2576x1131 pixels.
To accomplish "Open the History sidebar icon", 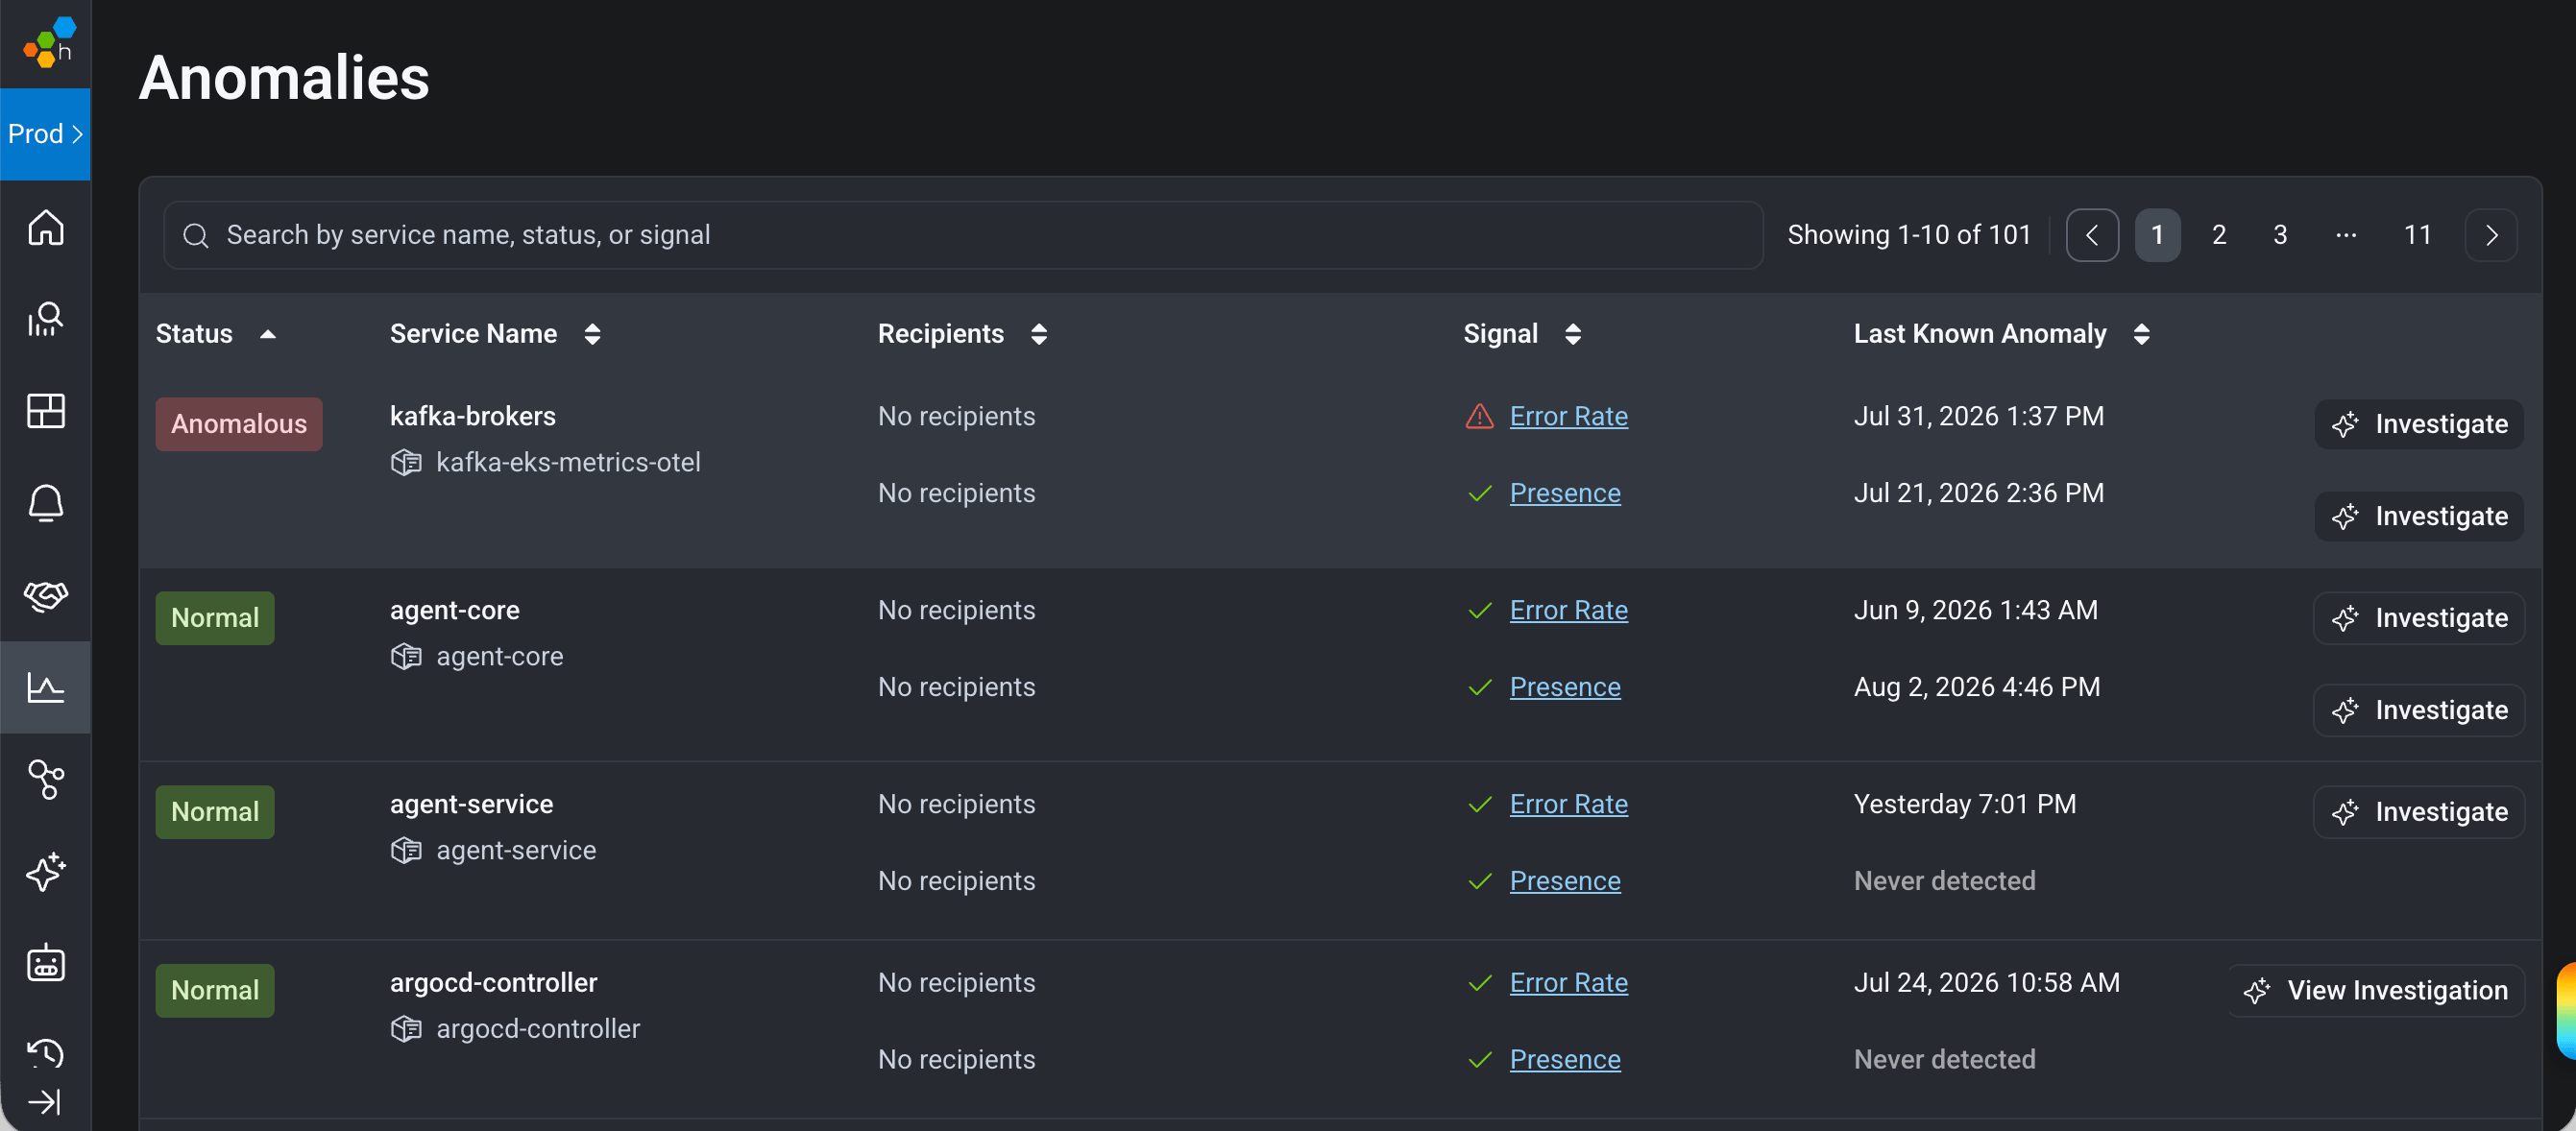I will pos(46,1053).
